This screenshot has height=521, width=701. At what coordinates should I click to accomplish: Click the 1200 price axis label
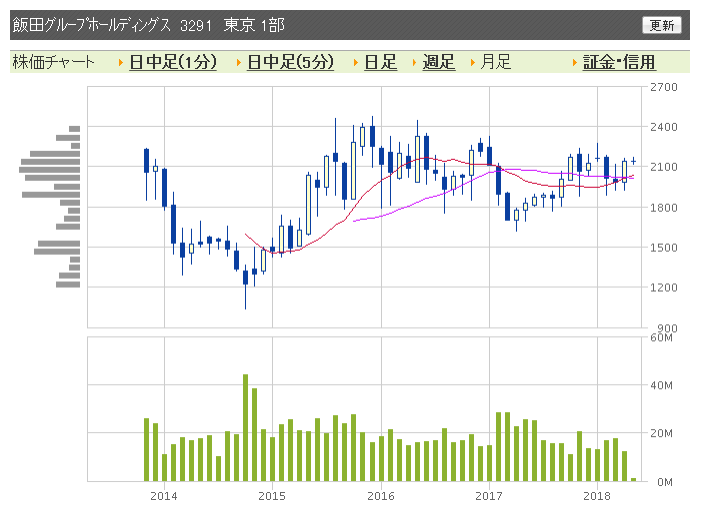(664, 288)
